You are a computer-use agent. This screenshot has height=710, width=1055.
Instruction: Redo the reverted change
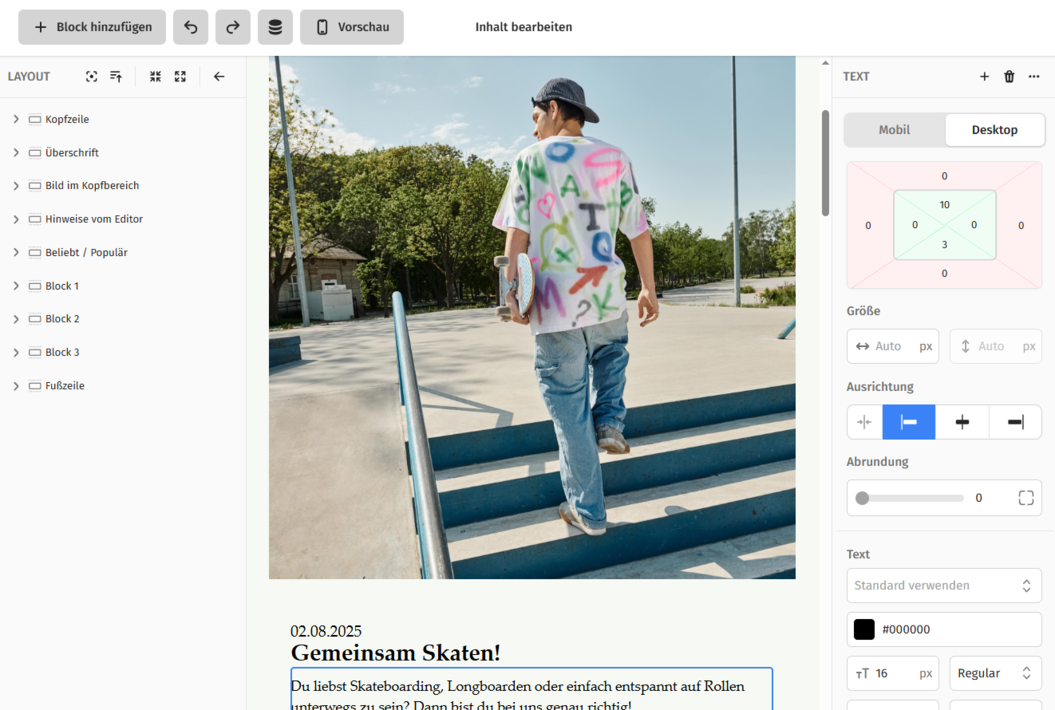click(x=232, y=27)
